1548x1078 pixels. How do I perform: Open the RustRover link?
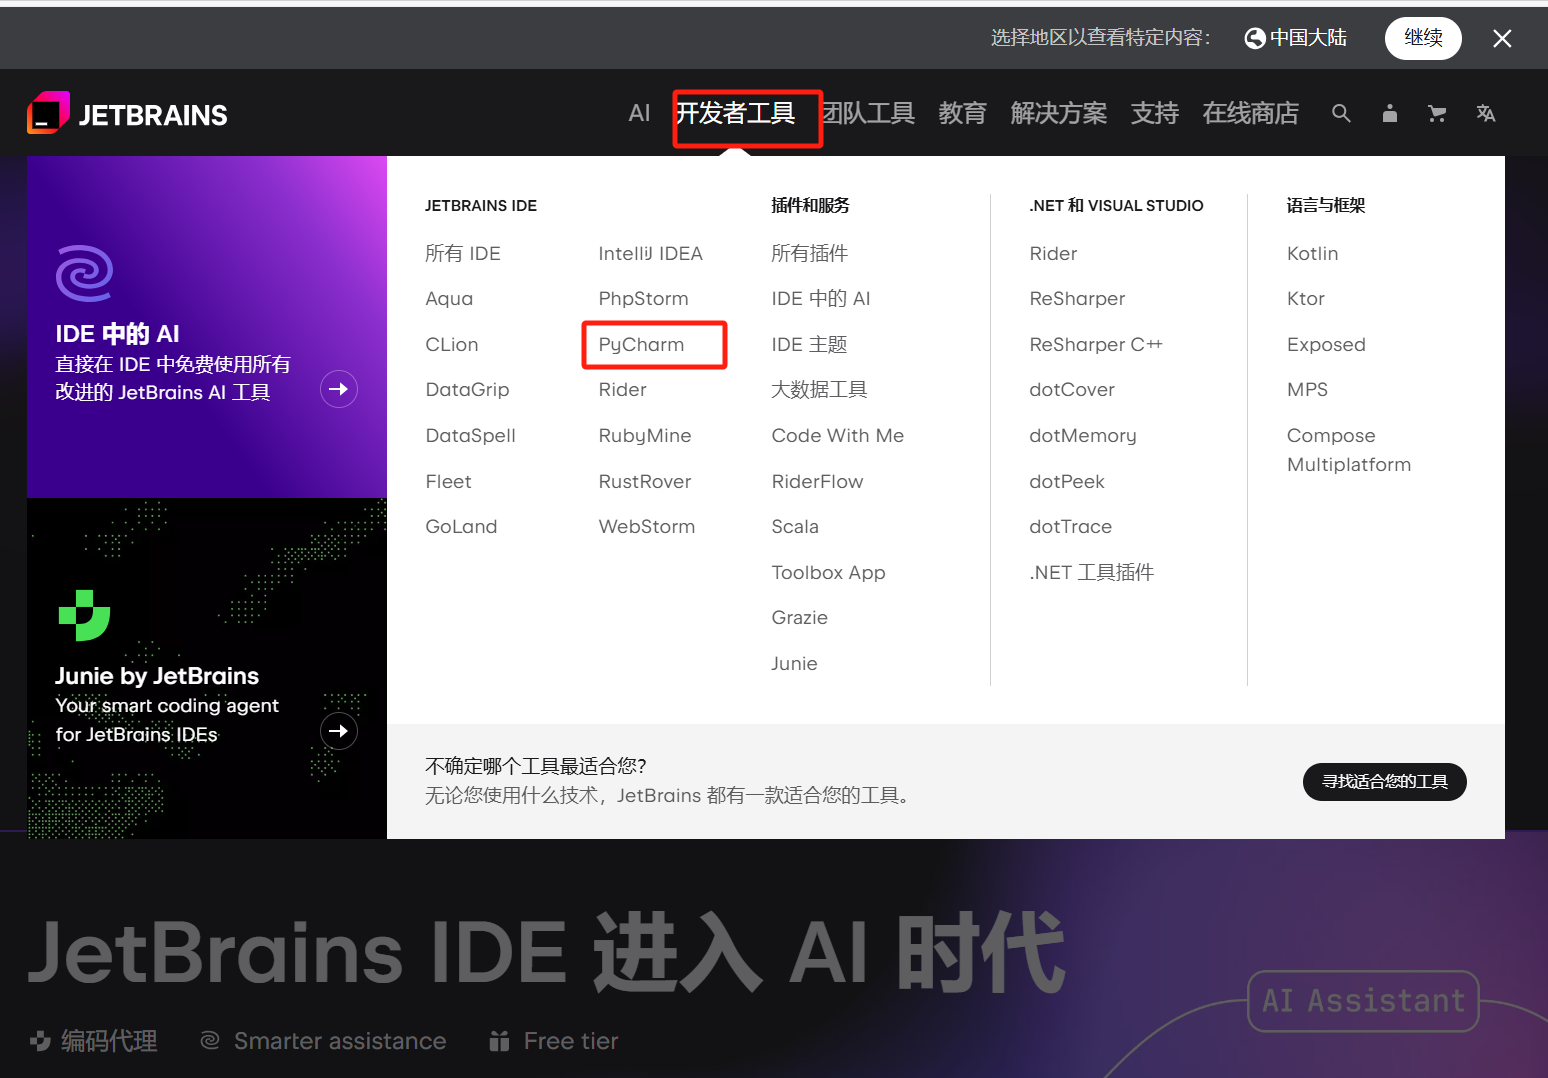pyautogui.click(x=645, y=481)
